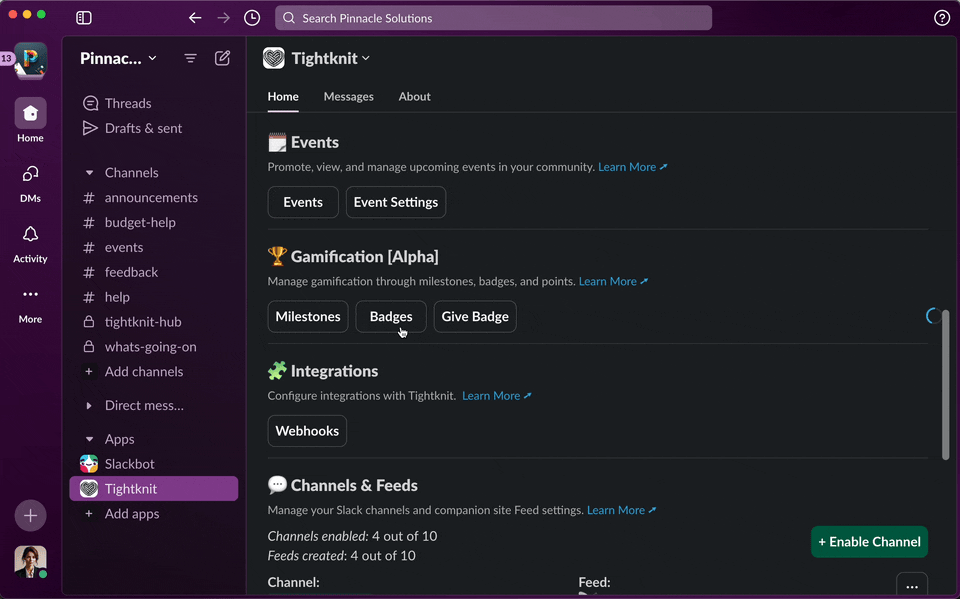Viewport: 960px width, 599px height.
Task: Collapse the Channels section arrow
Action: pyautogui.click(x=89, y=173)
